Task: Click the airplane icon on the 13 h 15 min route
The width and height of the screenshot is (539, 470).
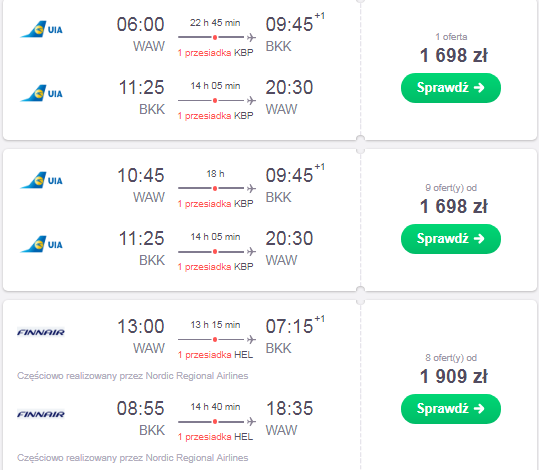Action: point(251,339)
